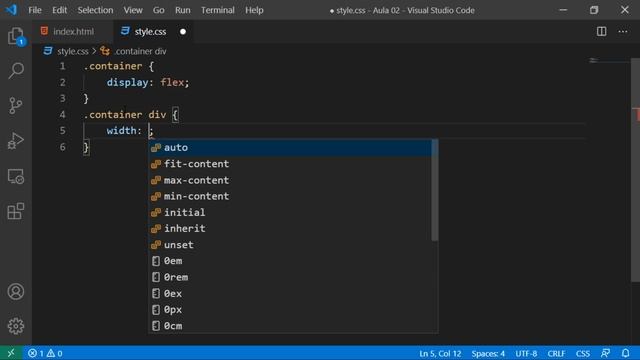Click the unsaved dot on style.css tab
This screenshot has height=360, width=640.
point(183,31)
